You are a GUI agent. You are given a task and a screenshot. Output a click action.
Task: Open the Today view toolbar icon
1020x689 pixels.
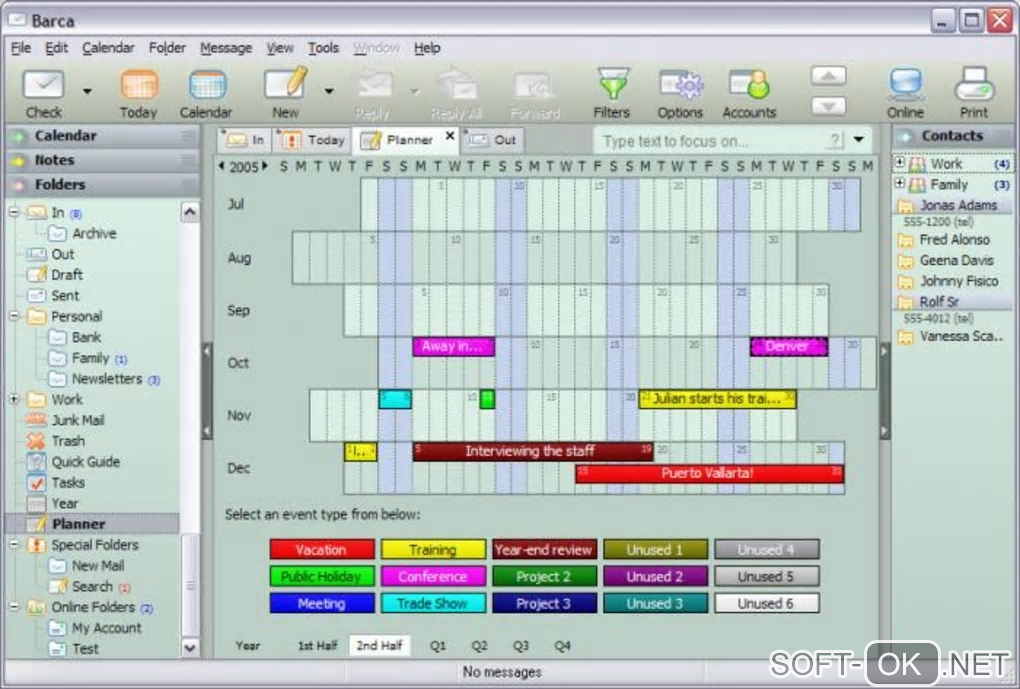pyautogui.click(x=139, y=85)
